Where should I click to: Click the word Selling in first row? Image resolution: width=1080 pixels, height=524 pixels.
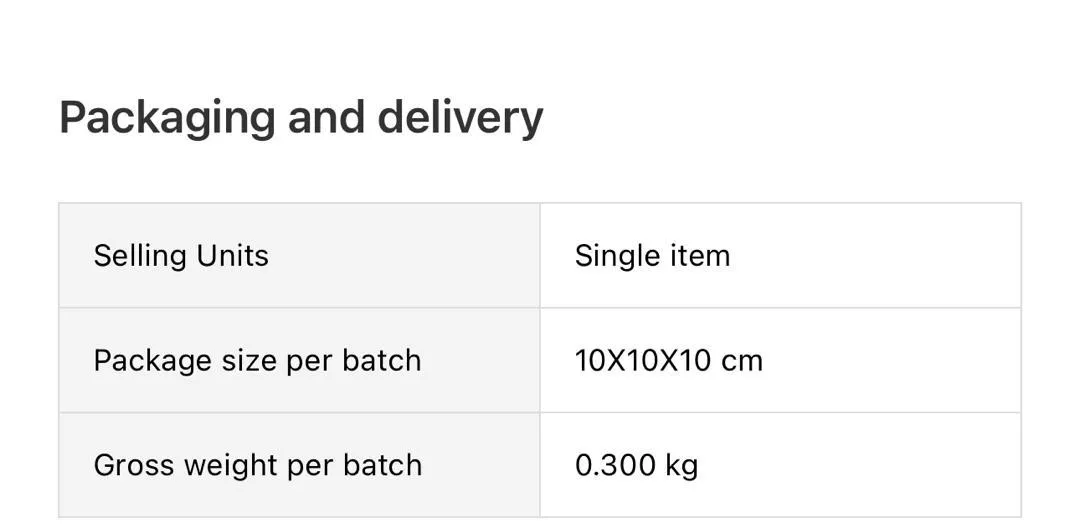click(140, 257)
